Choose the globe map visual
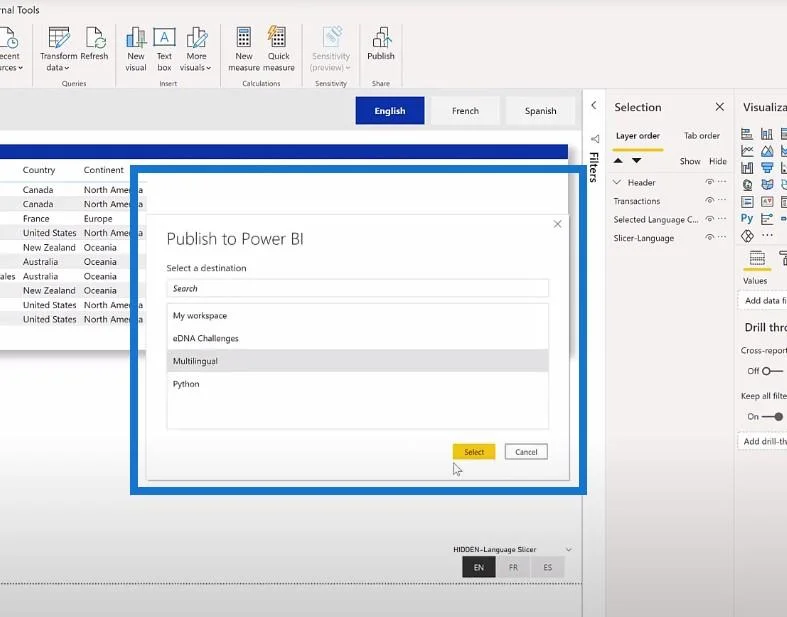Image resolution: width=787 pixels, height=617 pixels. (x=747, y=185)
